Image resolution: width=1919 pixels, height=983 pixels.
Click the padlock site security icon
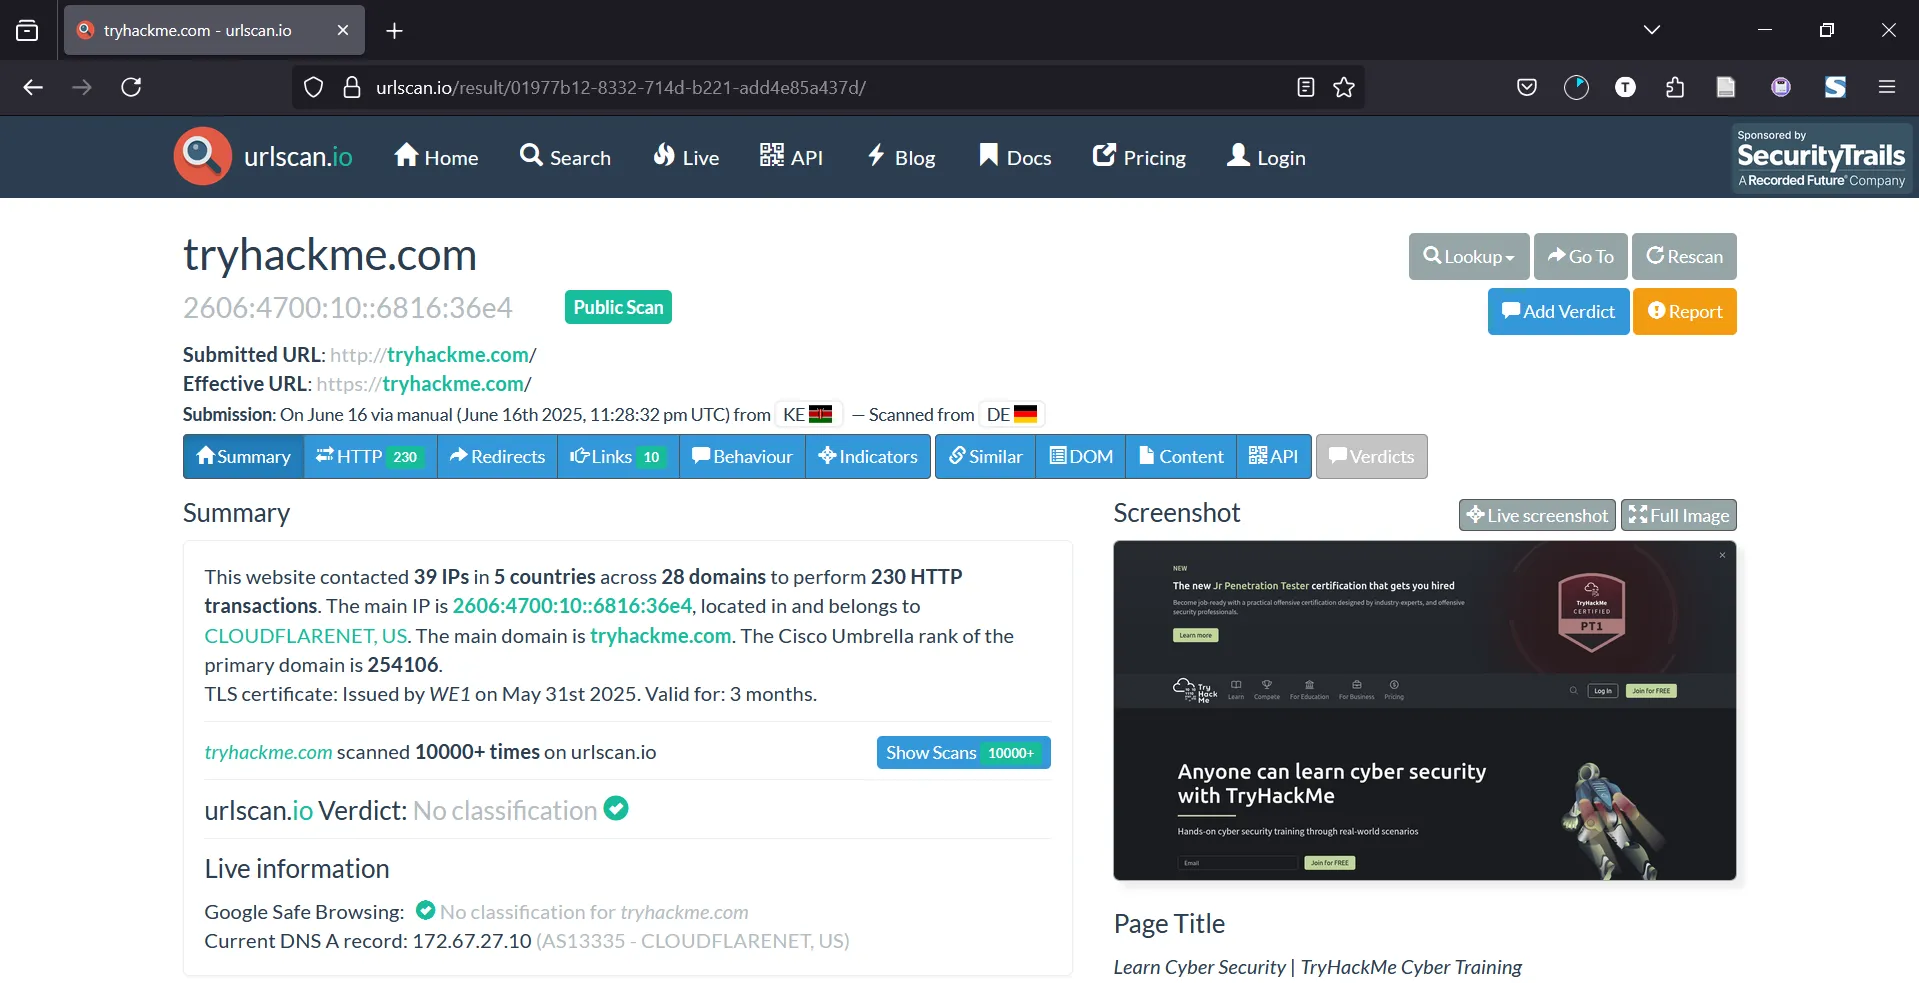[x=352, y=87]
